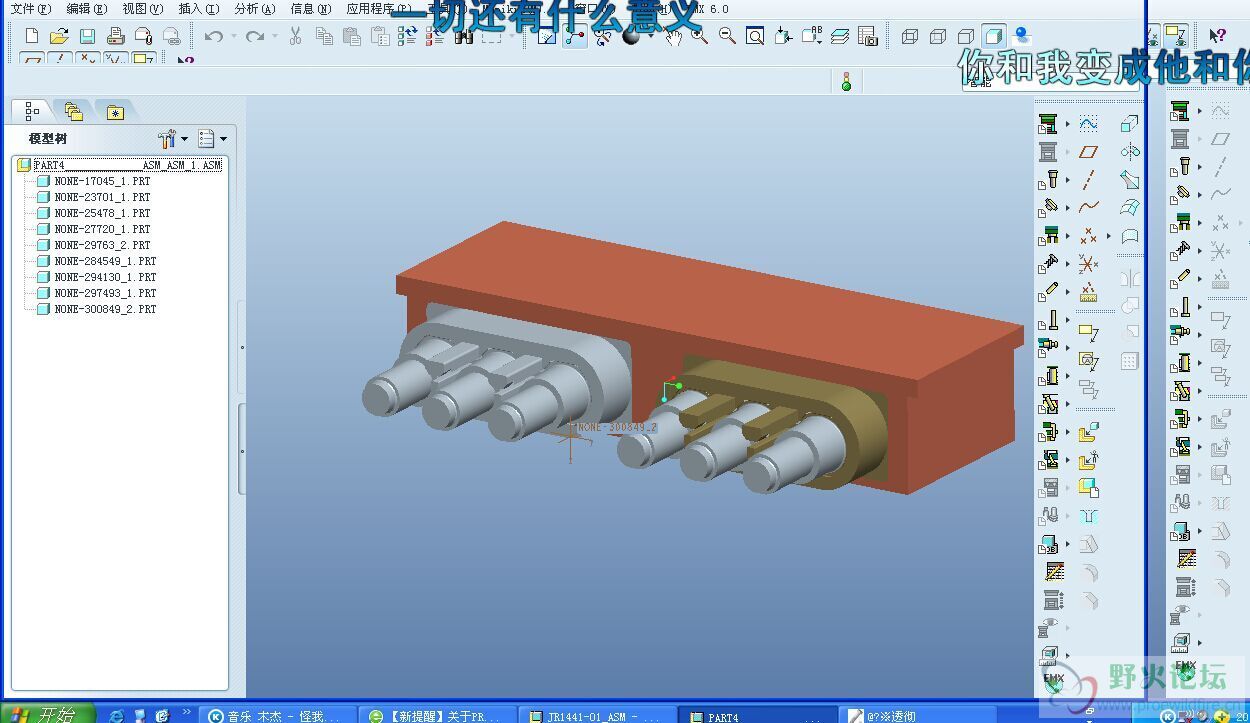Click the Boundary Blend surface icon
Image resolution: width=1250 pixels, height=723 pixels.
[1130, 208]
